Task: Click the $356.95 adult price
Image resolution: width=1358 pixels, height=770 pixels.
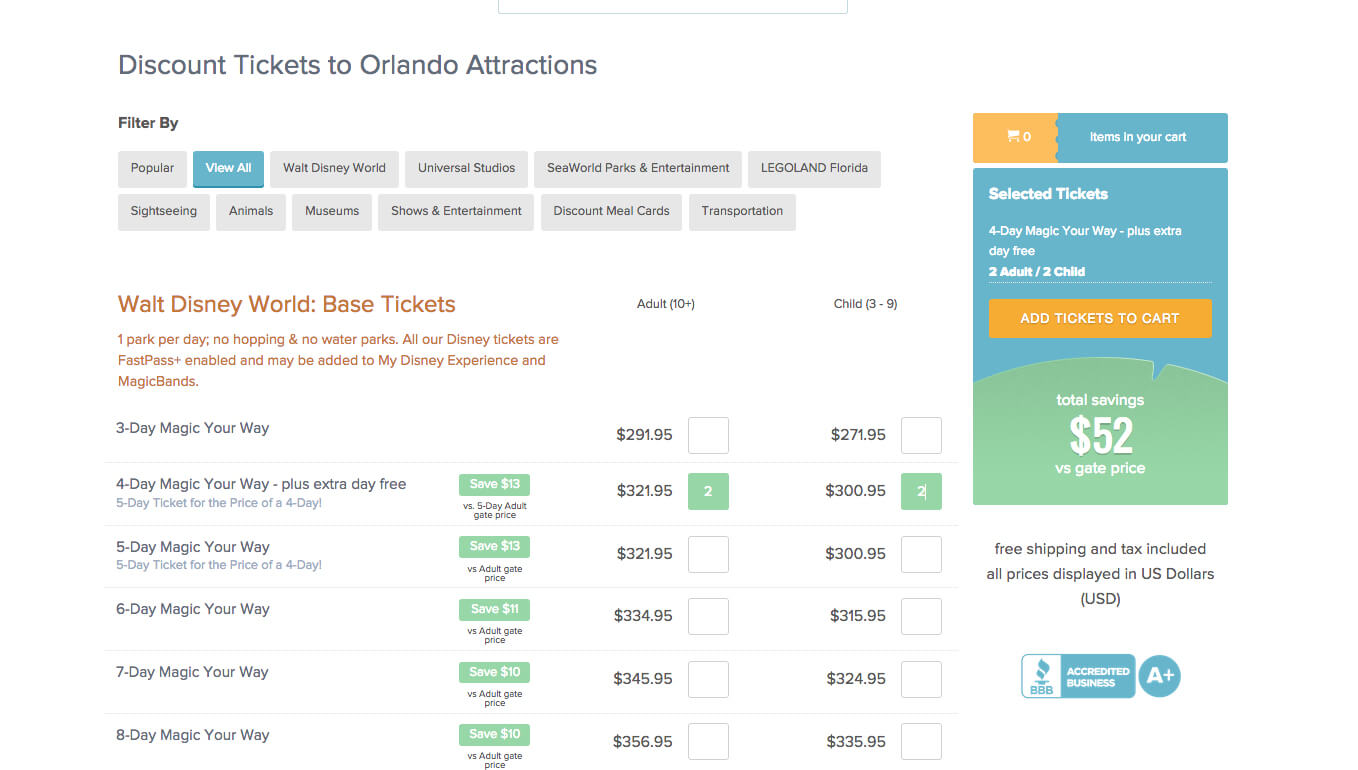Action: 643,742
